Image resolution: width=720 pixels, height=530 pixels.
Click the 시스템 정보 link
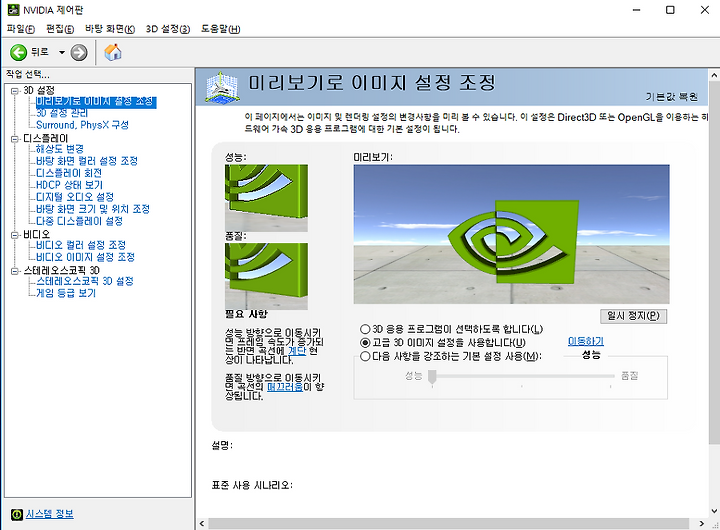[50, 514]
